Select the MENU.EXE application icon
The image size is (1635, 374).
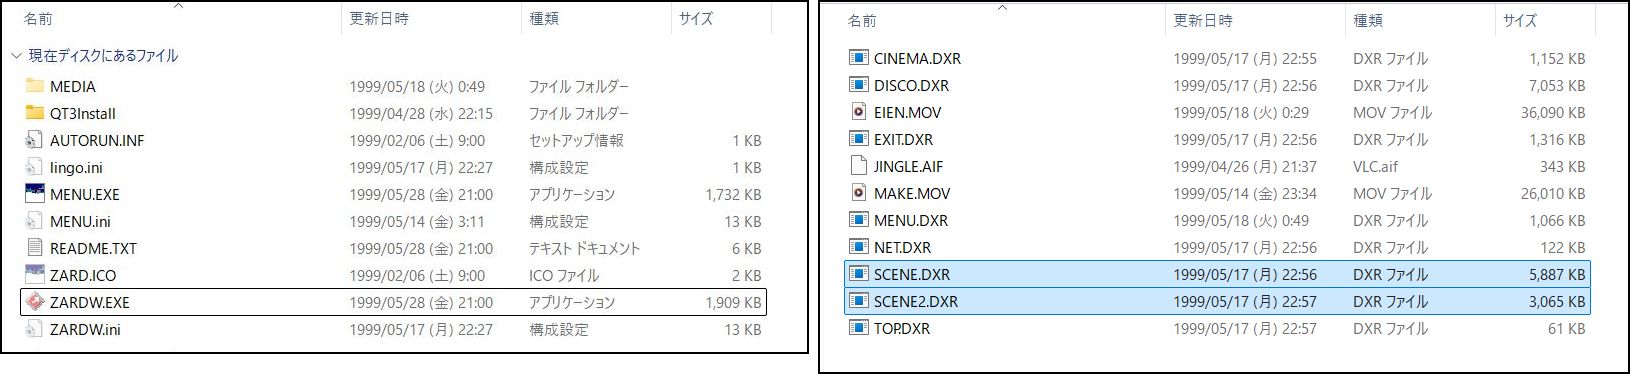pos(34,194)
